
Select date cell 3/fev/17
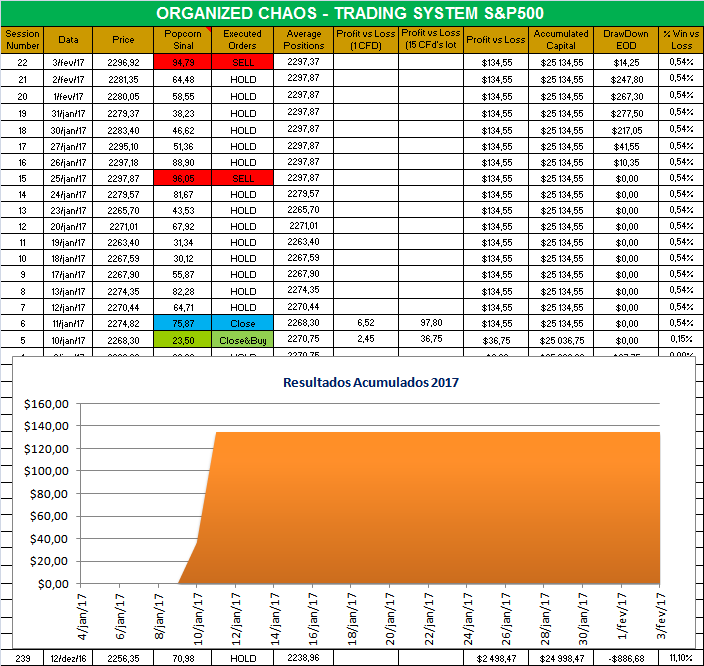68,62
